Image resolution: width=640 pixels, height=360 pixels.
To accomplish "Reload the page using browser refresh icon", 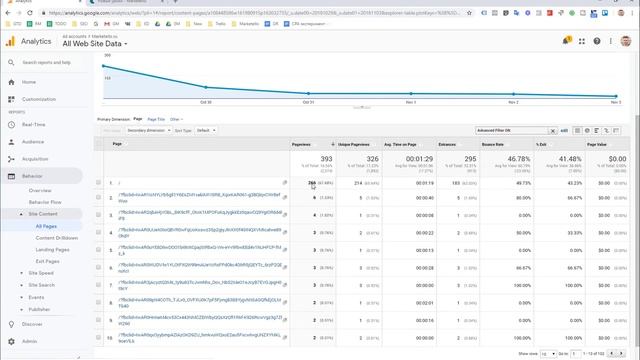I will [x=30, y=13].
